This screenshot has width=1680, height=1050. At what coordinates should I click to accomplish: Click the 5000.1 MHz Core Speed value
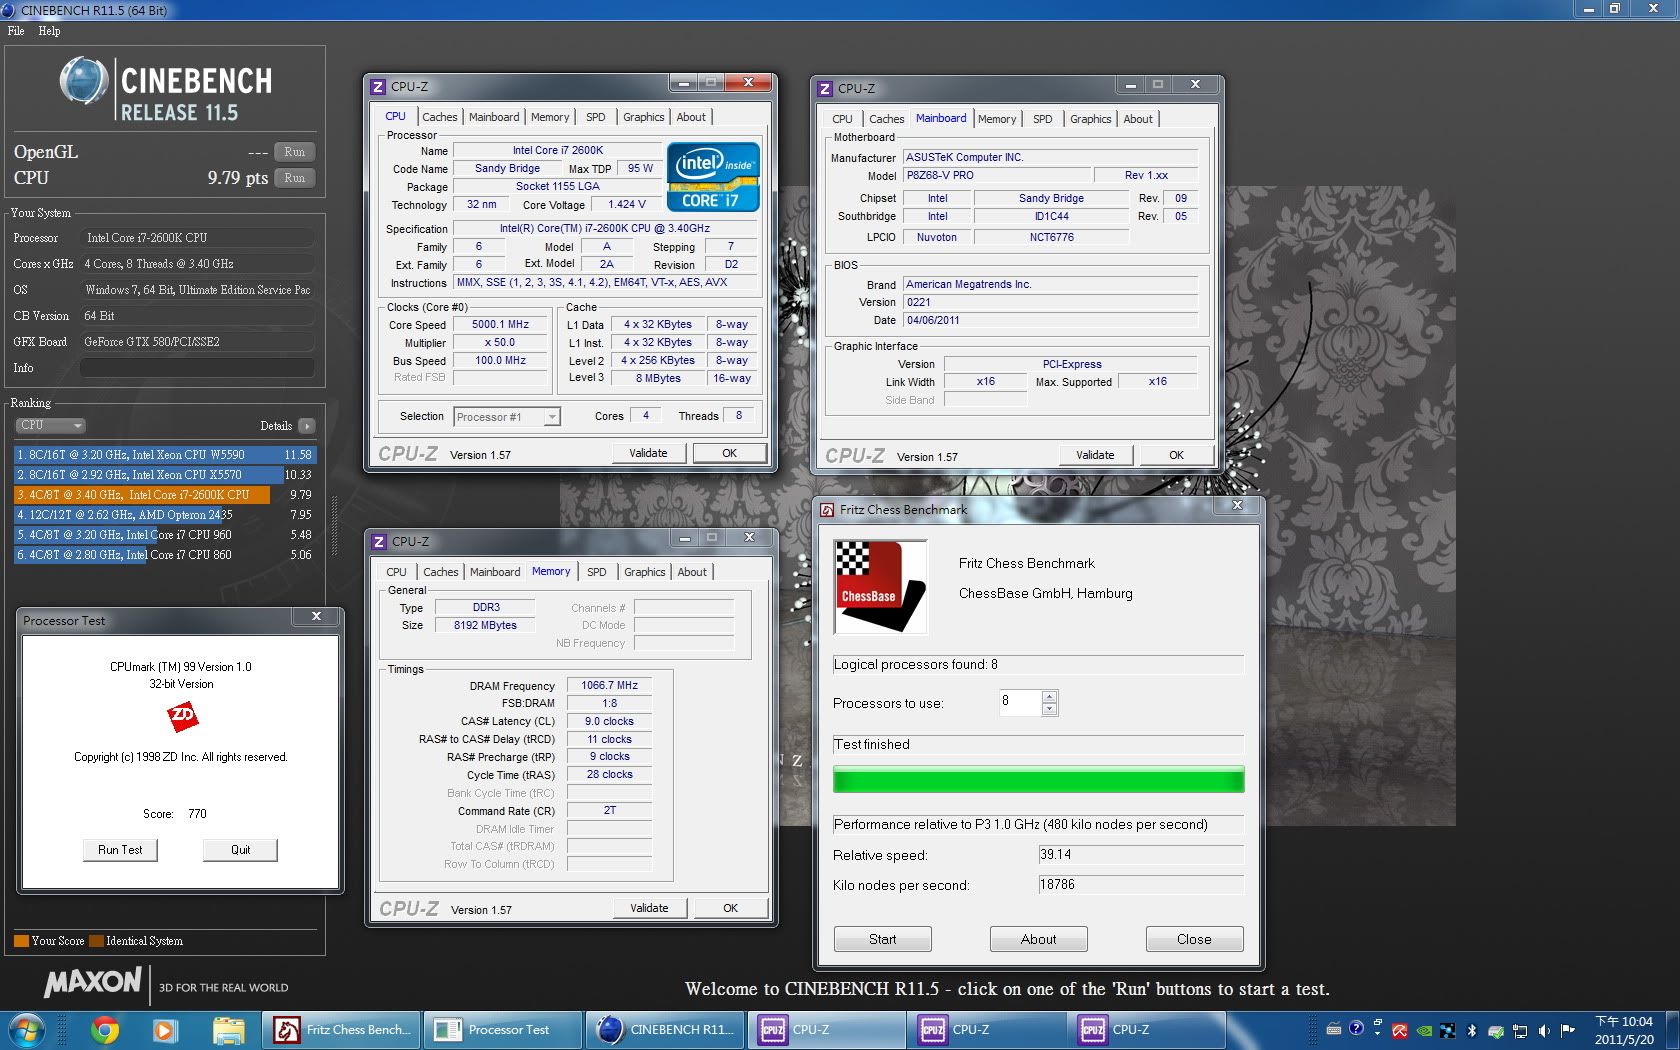[500, 325]
